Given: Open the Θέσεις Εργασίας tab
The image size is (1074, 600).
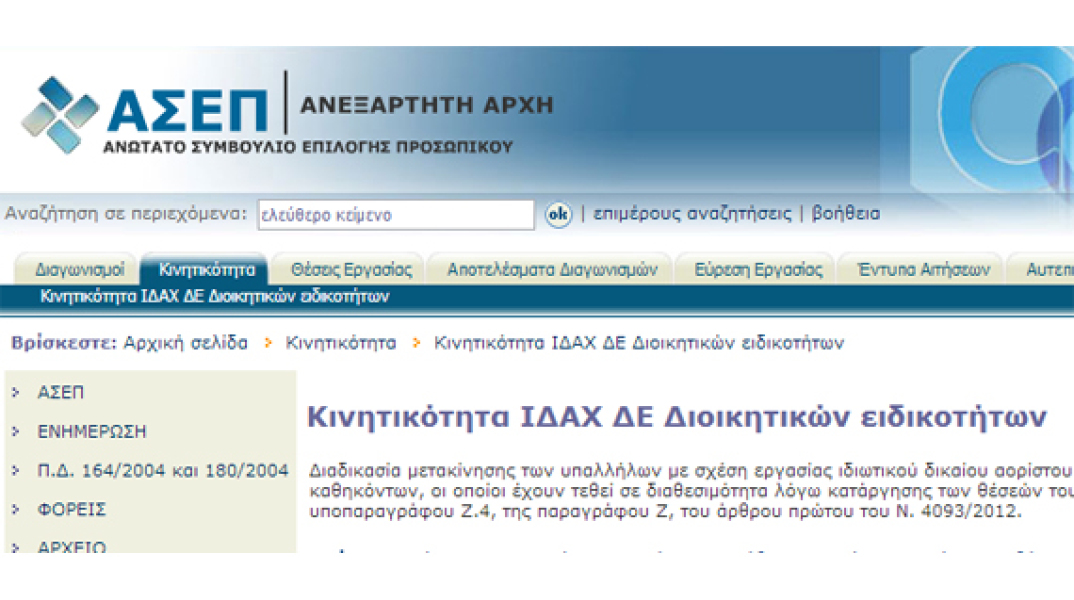Looking at the screenshot, I should pyautogui.click(x=351, y=270).
